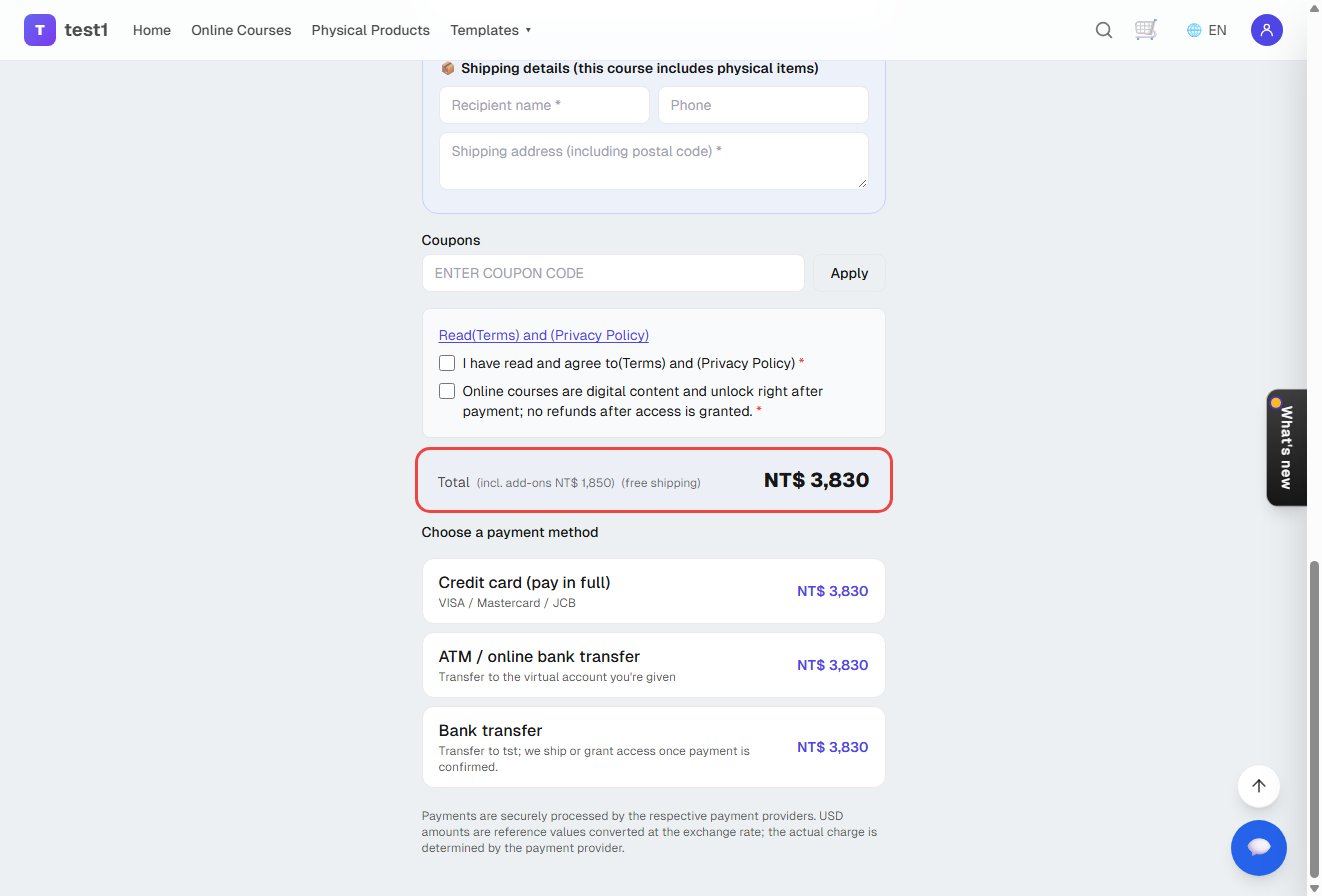
Task: Open the chat bubble widget
Action: point(1259,847)
